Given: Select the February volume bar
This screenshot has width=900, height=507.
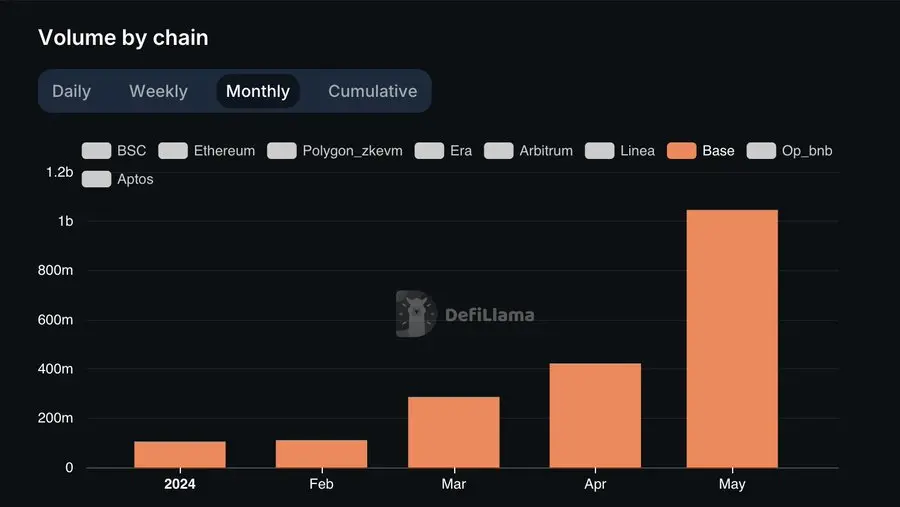Looking at the screenshot, I should tap(321, 454).
